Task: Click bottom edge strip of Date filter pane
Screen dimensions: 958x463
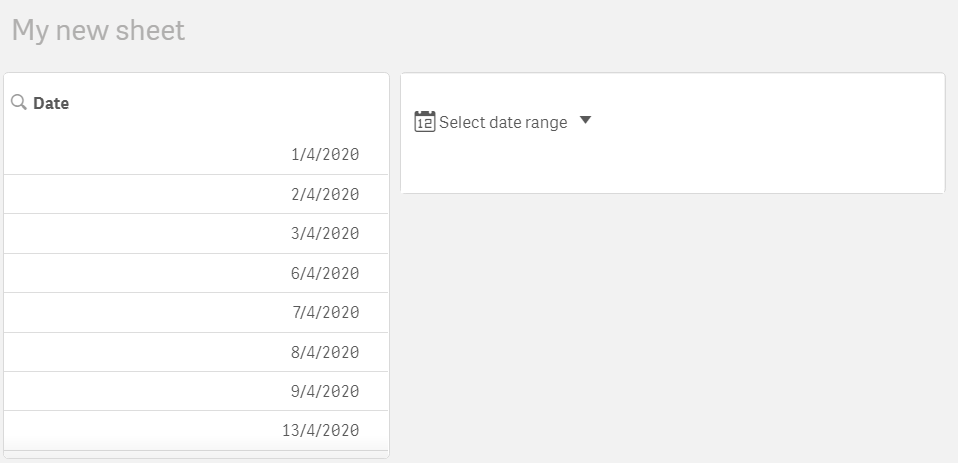Action: [x=196, y=455]
